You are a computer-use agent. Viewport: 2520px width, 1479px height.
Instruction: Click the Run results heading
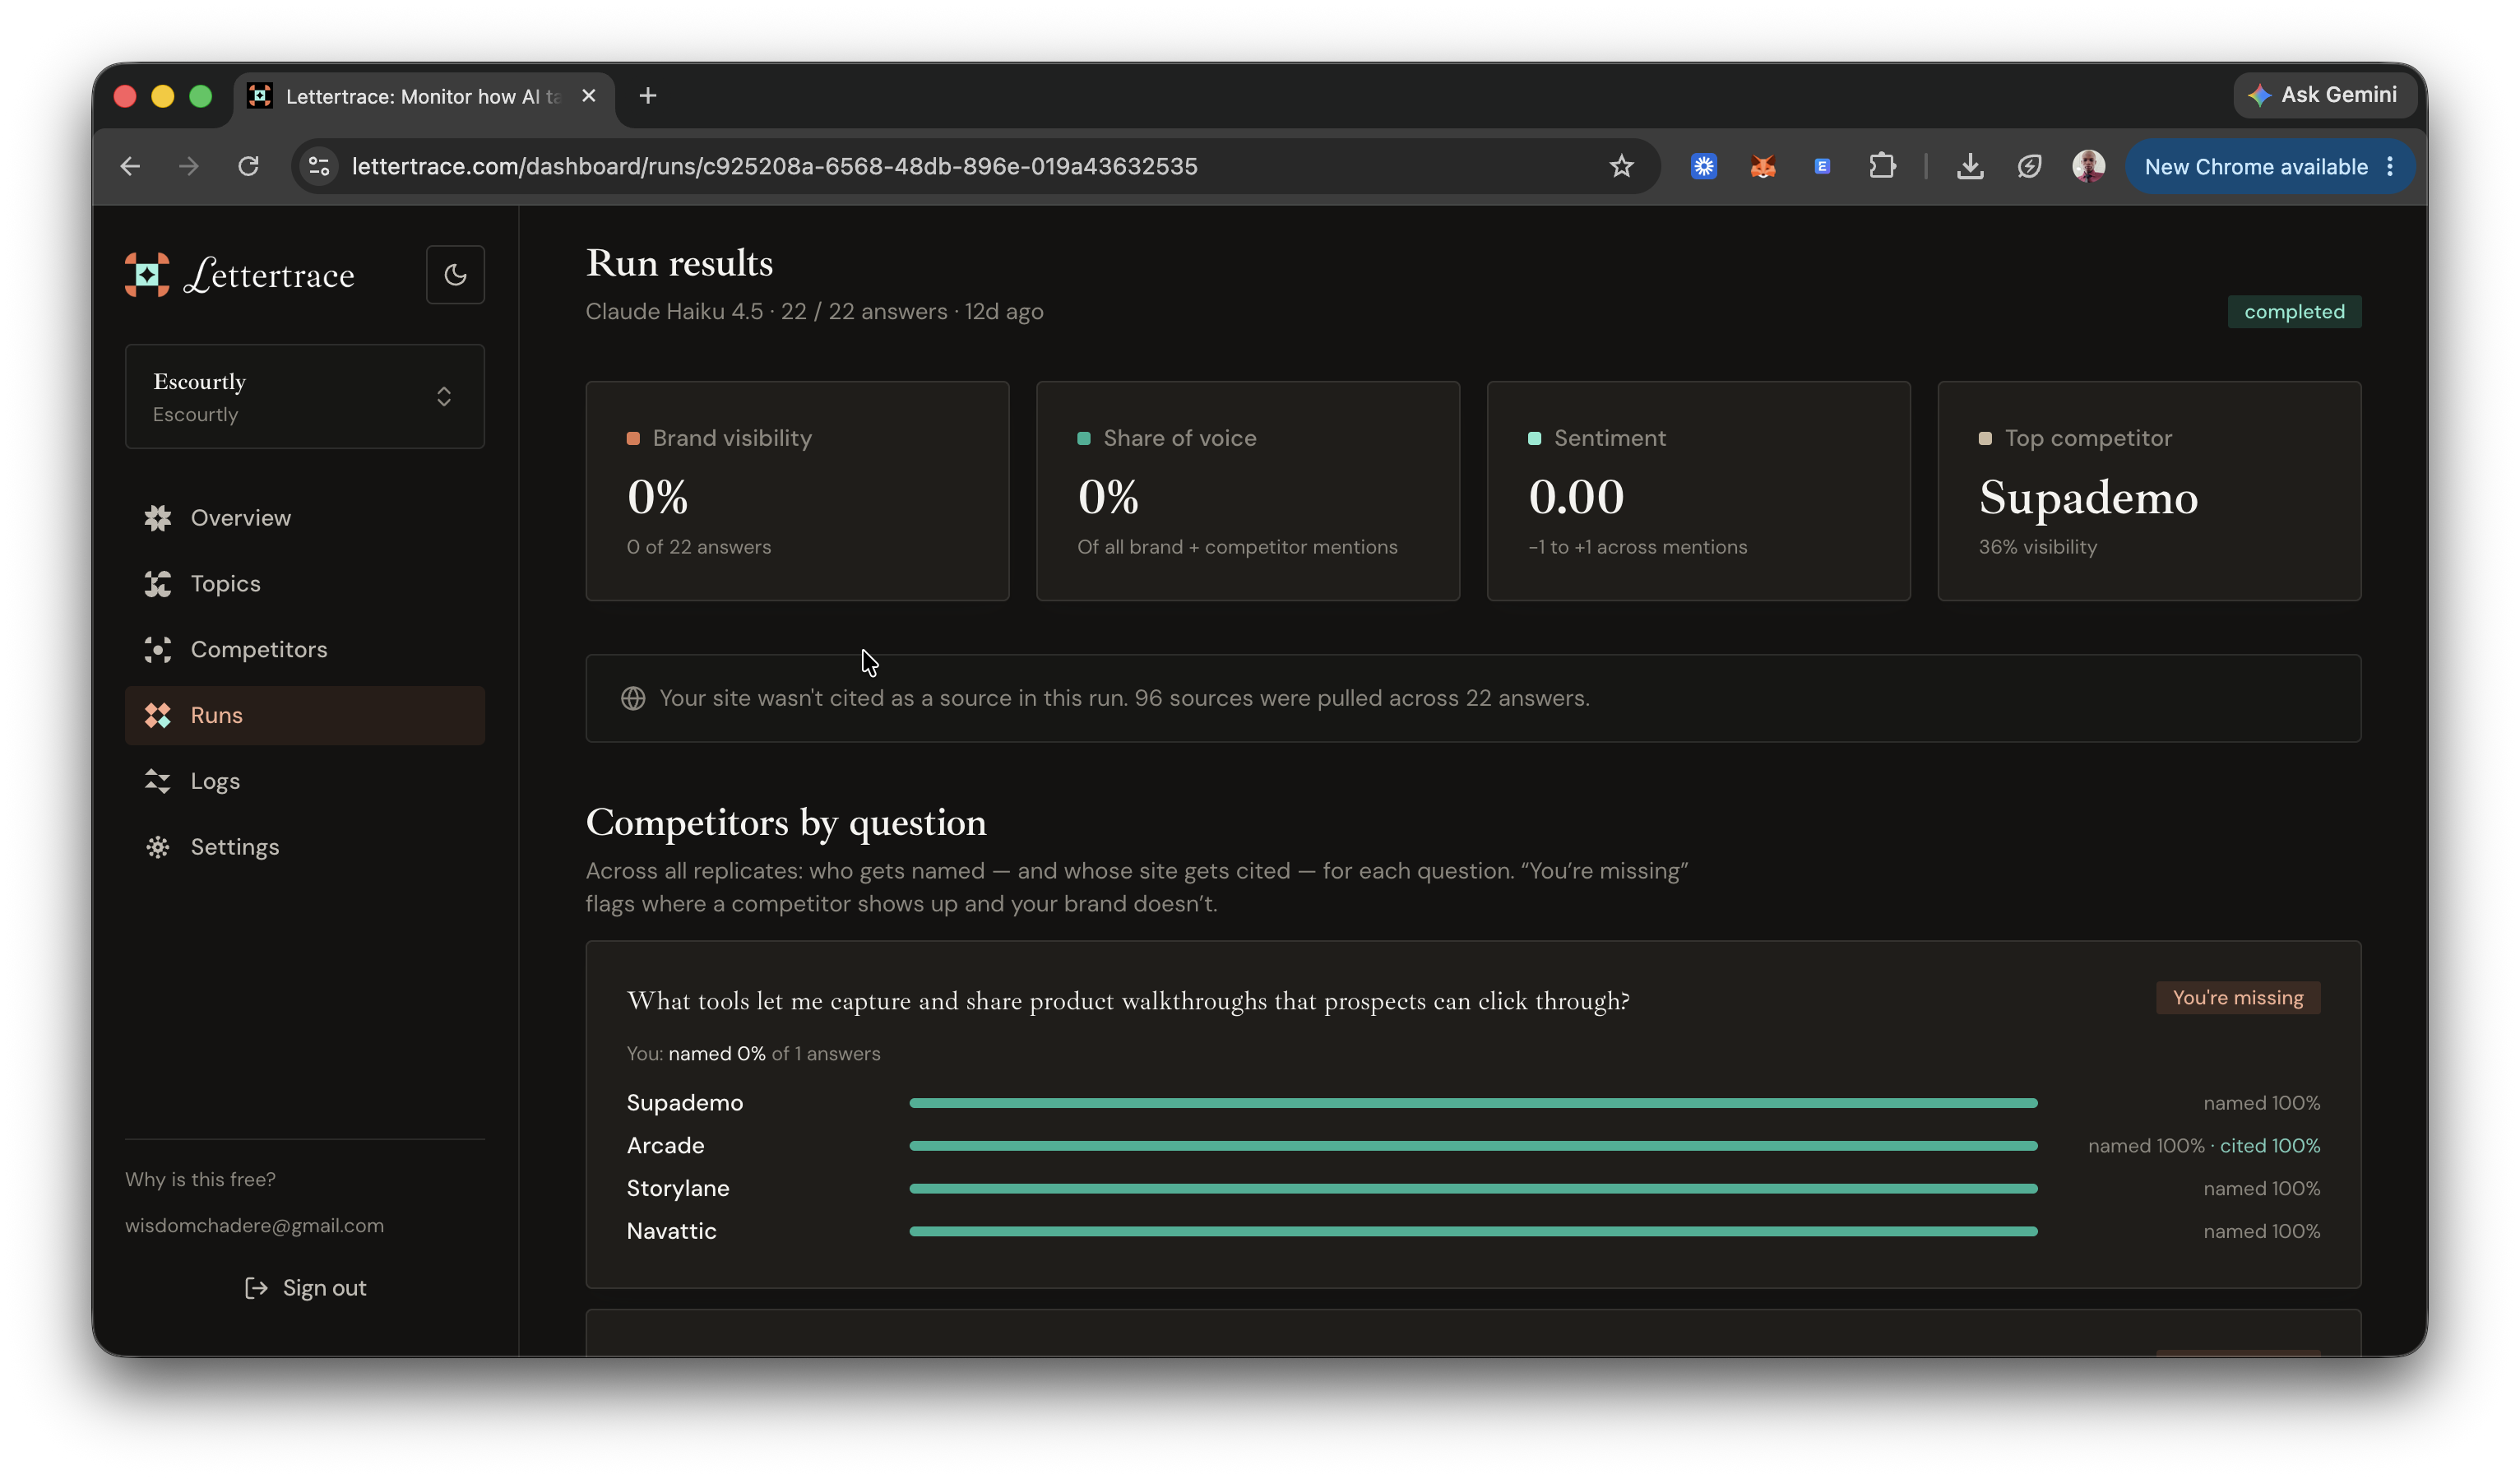[679, 263]
